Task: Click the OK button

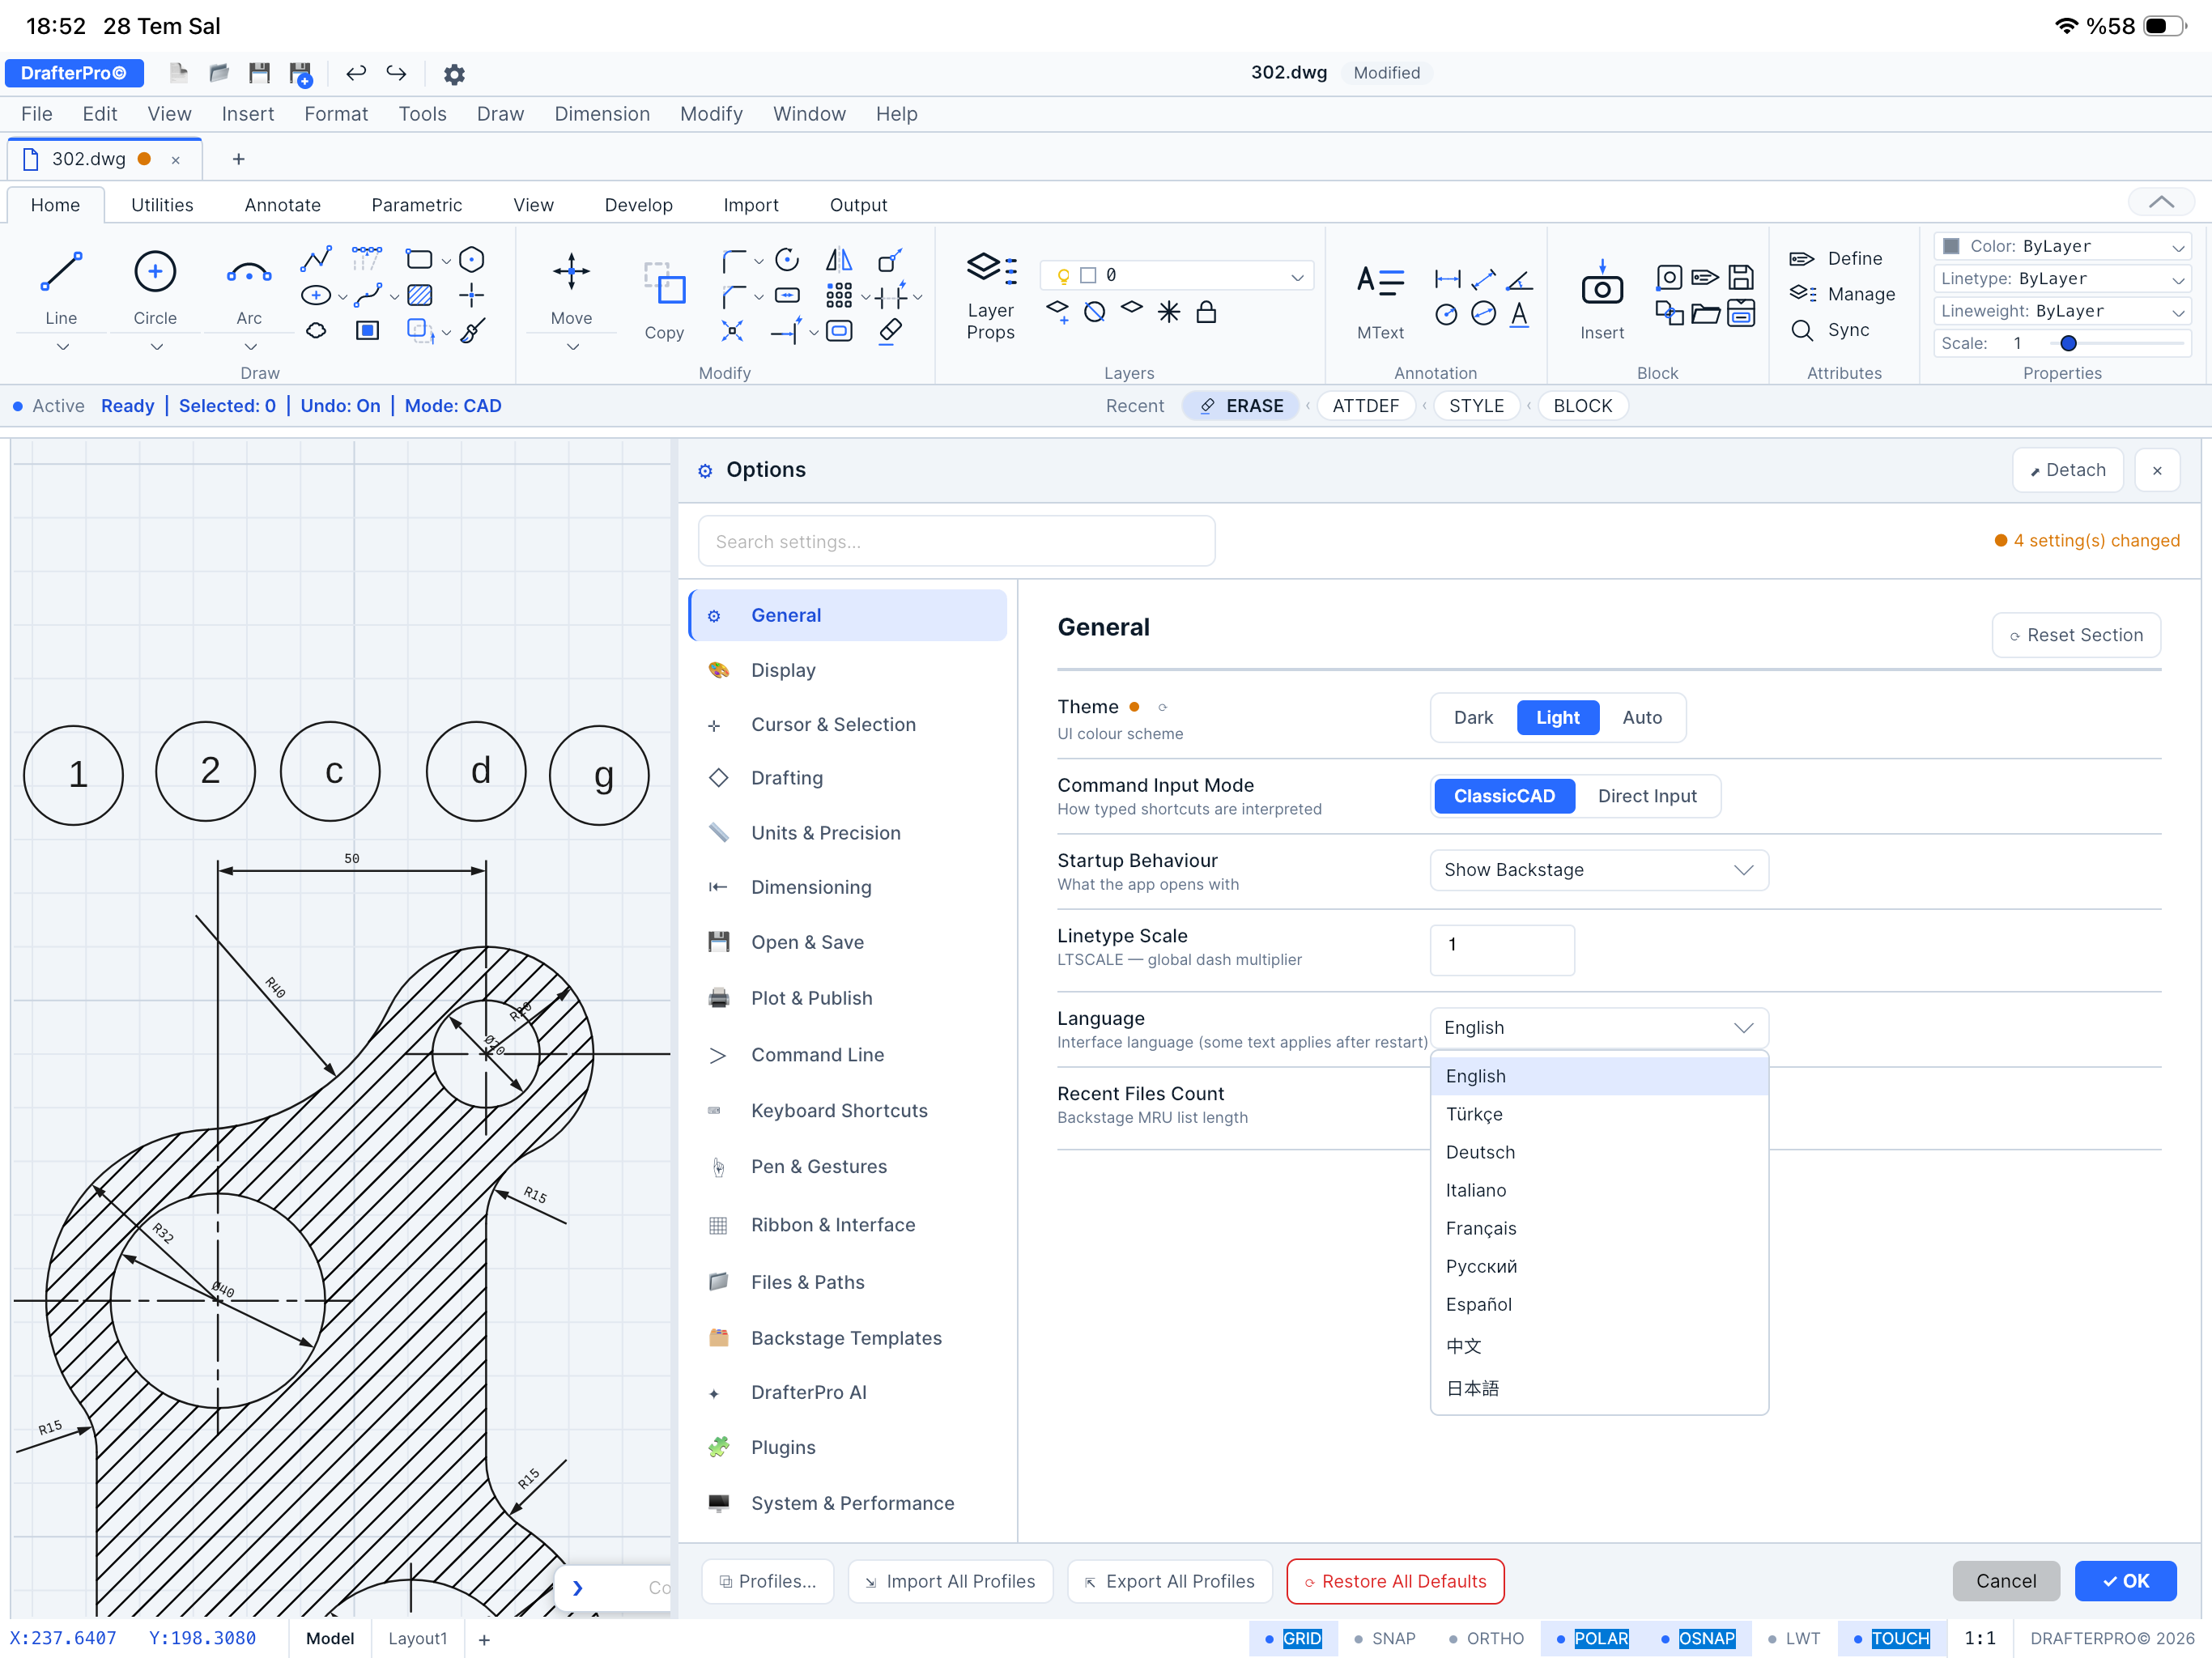Action: pyautogui.click(x=2125, y=1581)
